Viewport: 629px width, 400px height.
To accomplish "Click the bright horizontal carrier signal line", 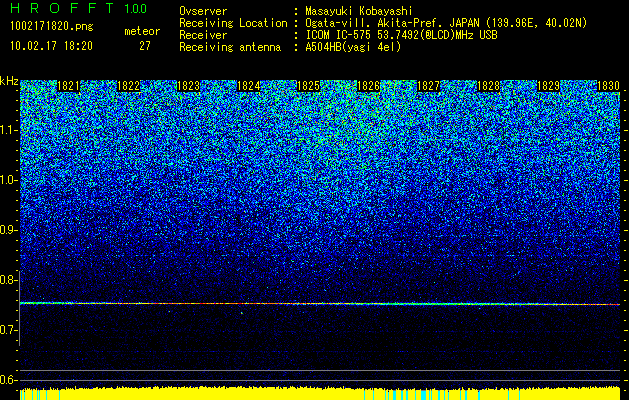I will click(x=320, y=304).
